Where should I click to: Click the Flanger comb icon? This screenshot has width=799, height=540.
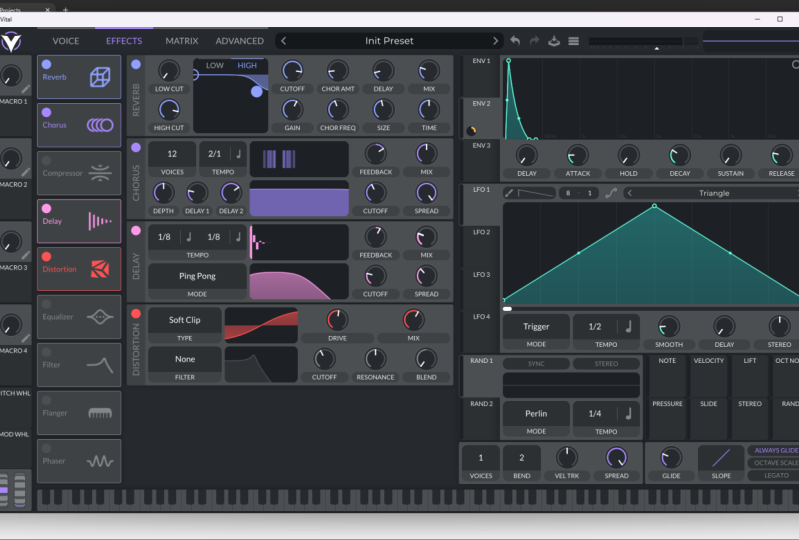pos(100,413)
